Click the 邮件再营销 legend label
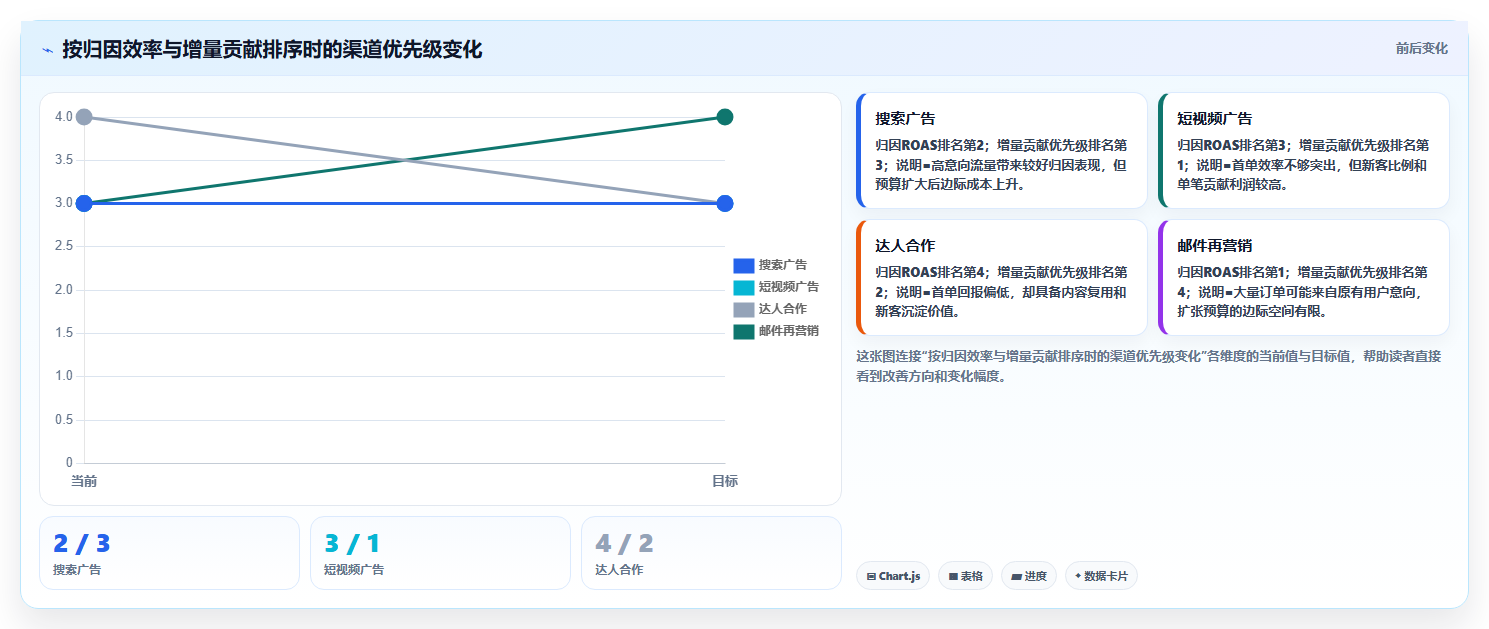Screen dimensions: 1489x629 (789, 332)
